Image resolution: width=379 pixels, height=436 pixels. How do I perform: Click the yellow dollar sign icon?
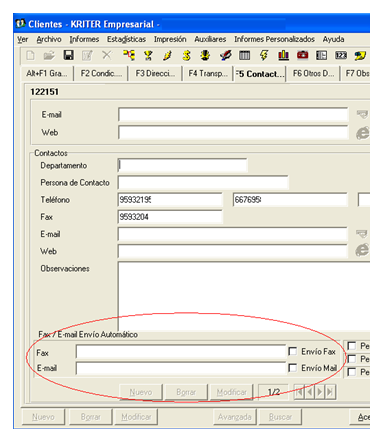coord(186,55)
